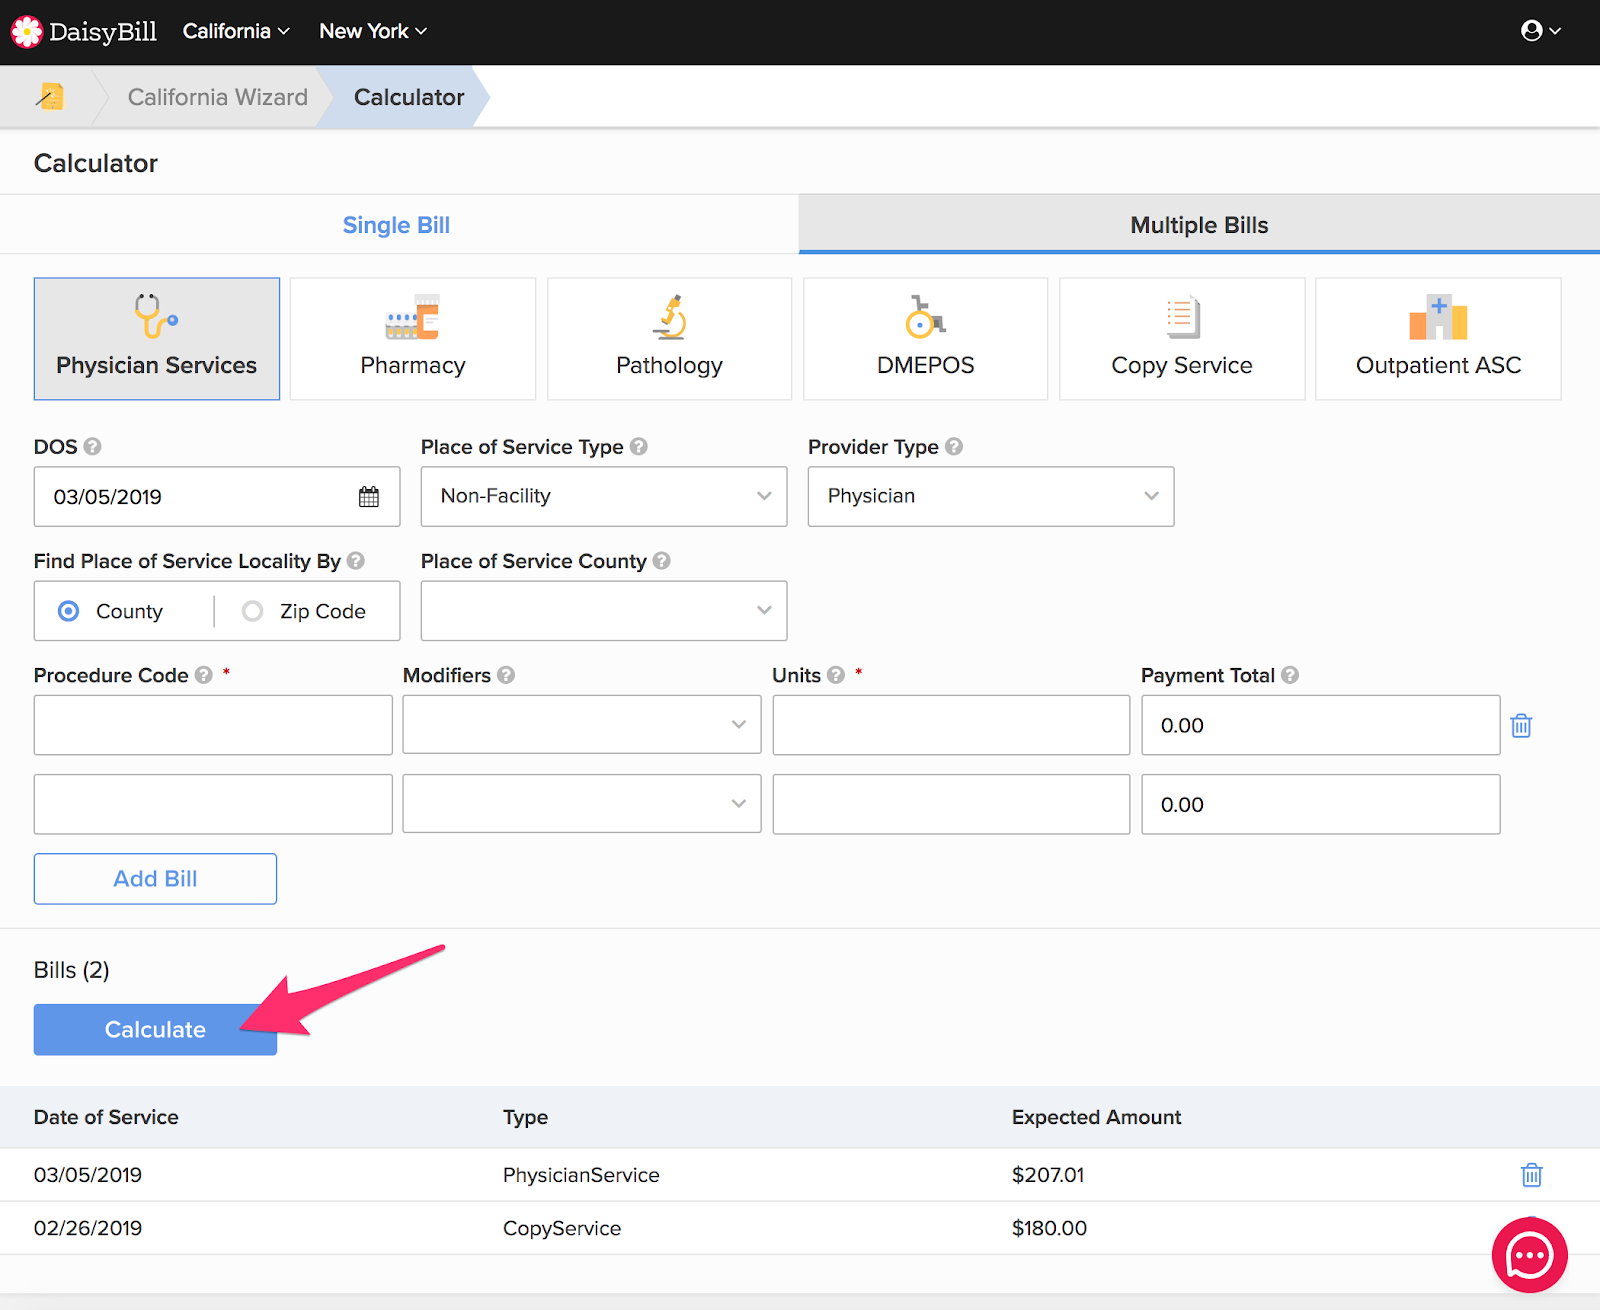Click the 03/05/2019 date of service cell

[x=88, y=1175]
